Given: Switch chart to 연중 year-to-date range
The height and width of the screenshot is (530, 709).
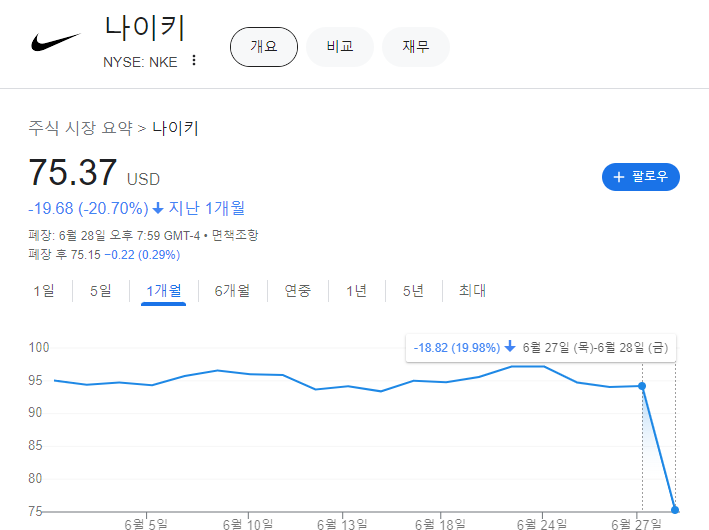Looking at the screenshot, I should click(298, 291).
